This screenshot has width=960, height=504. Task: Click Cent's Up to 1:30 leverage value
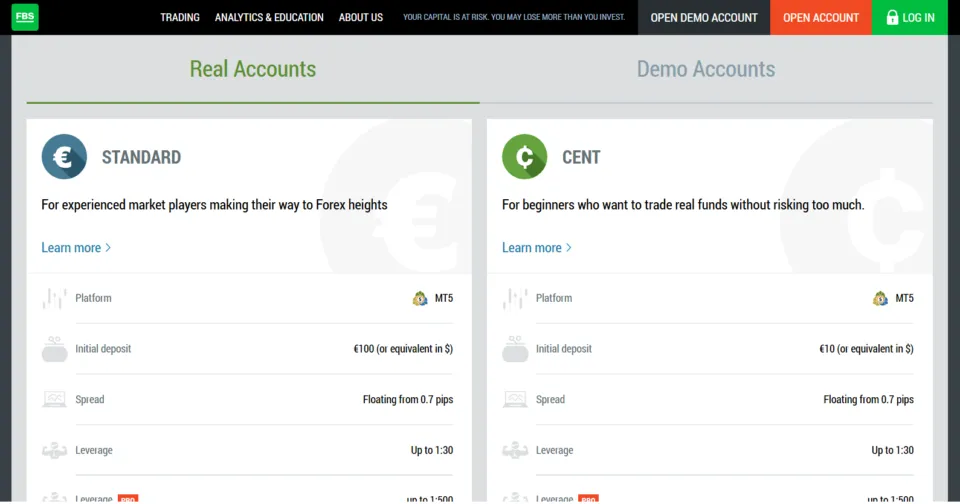tap(892, 450)
